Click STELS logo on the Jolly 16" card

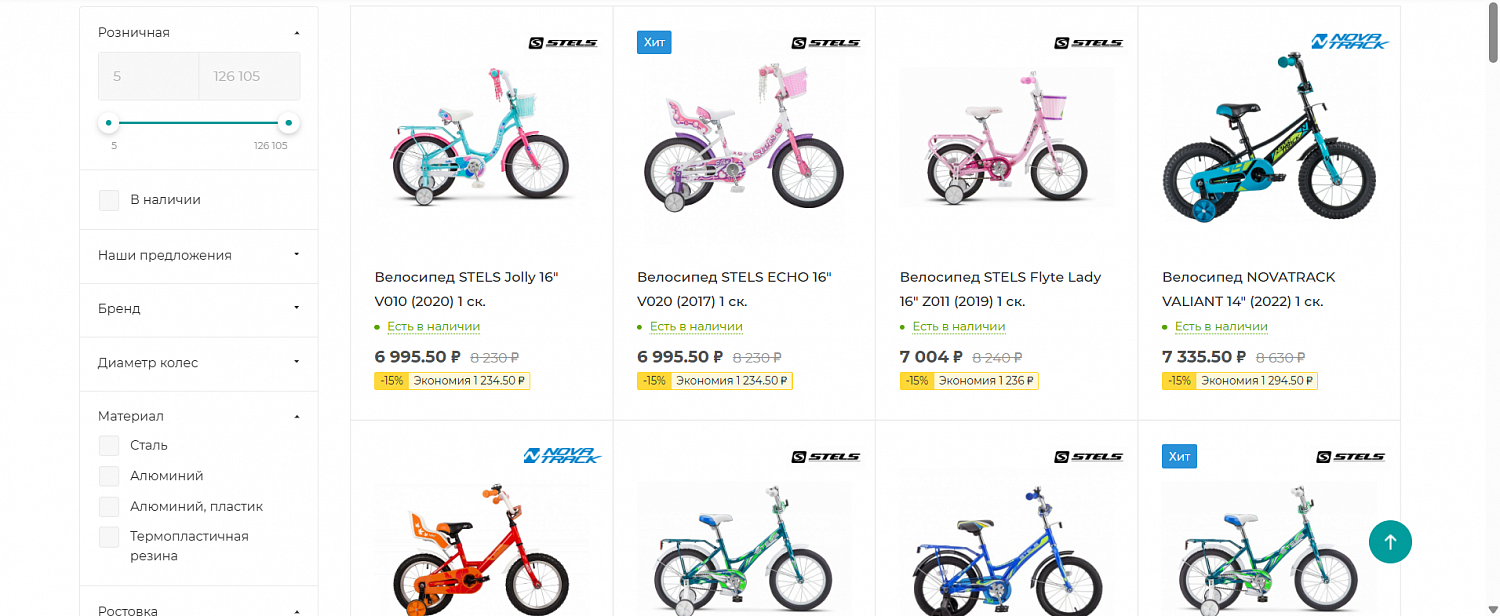(x=563, y=43)
